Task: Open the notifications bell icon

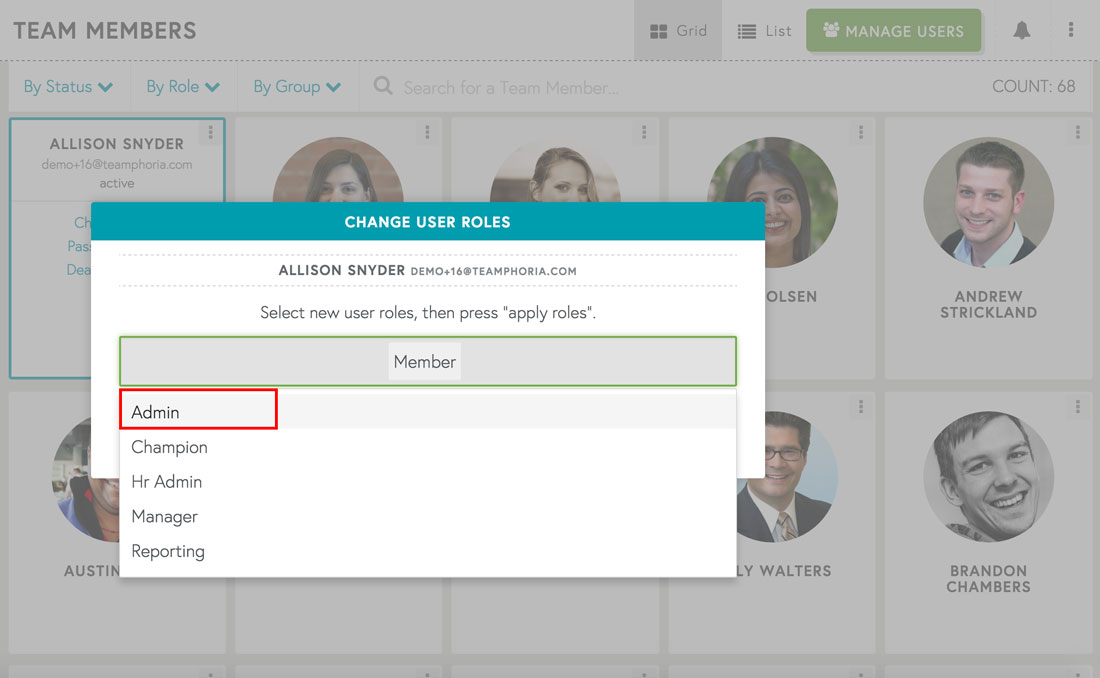Action: pyautogui.click(x=1021, y=30)
